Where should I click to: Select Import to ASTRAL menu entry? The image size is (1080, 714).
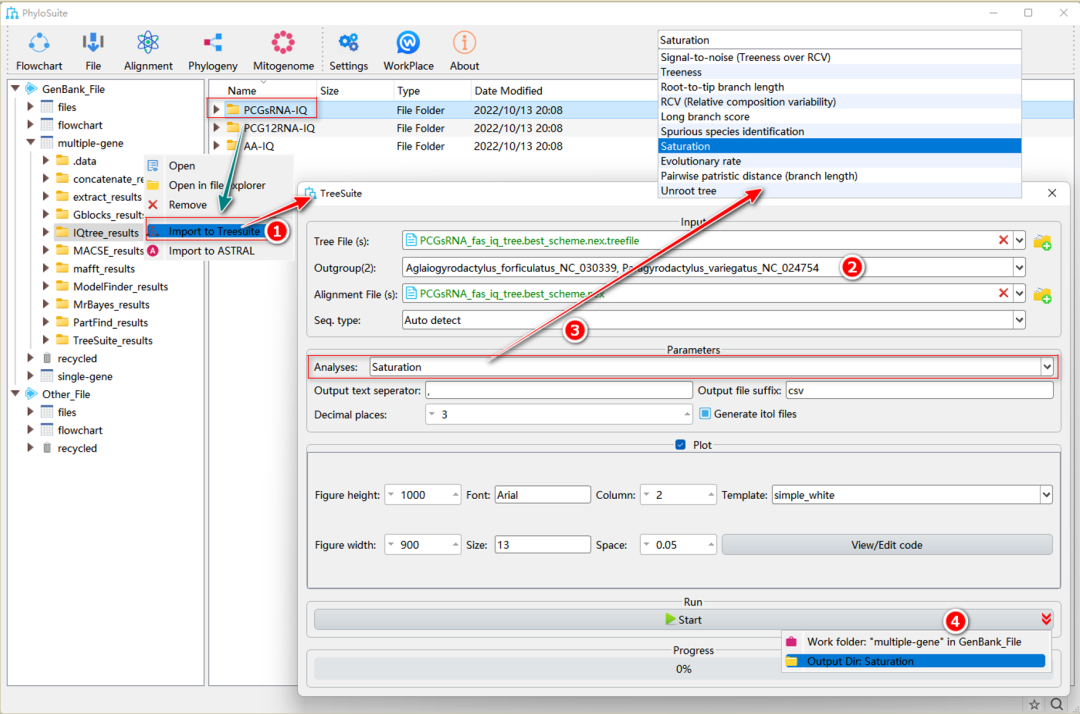click(x=211, y=251)
